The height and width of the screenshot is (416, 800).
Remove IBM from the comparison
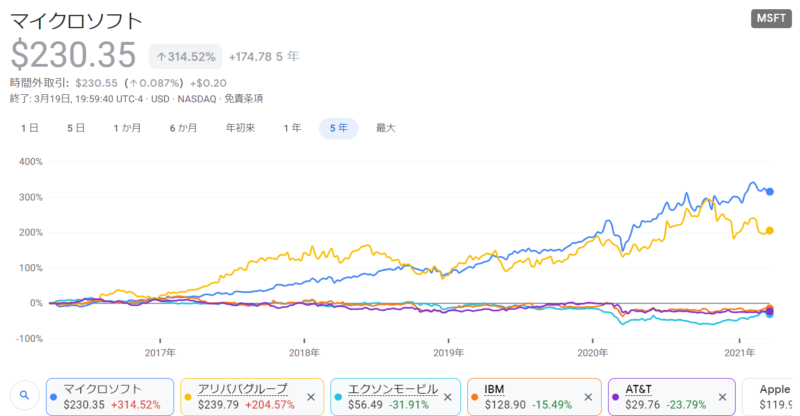pos(588,397)
